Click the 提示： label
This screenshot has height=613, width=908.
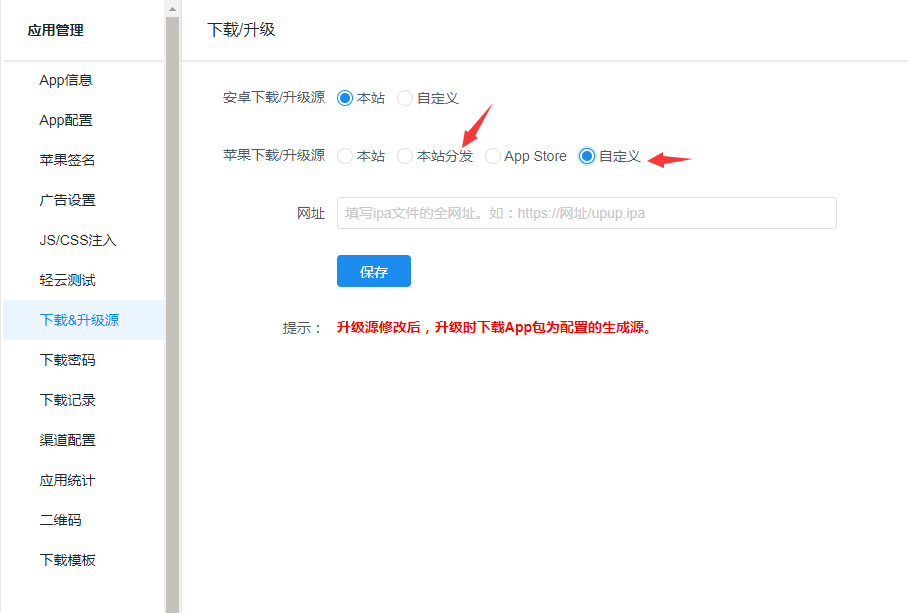pyautogui.click(x=302, y=328)
